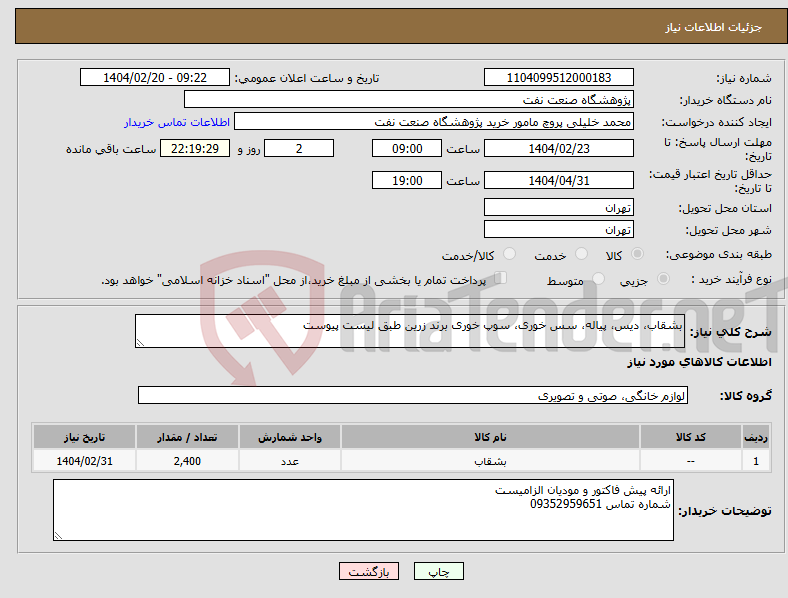Click the row number cell 1
788x598 pixels.
tap(756, 461)
